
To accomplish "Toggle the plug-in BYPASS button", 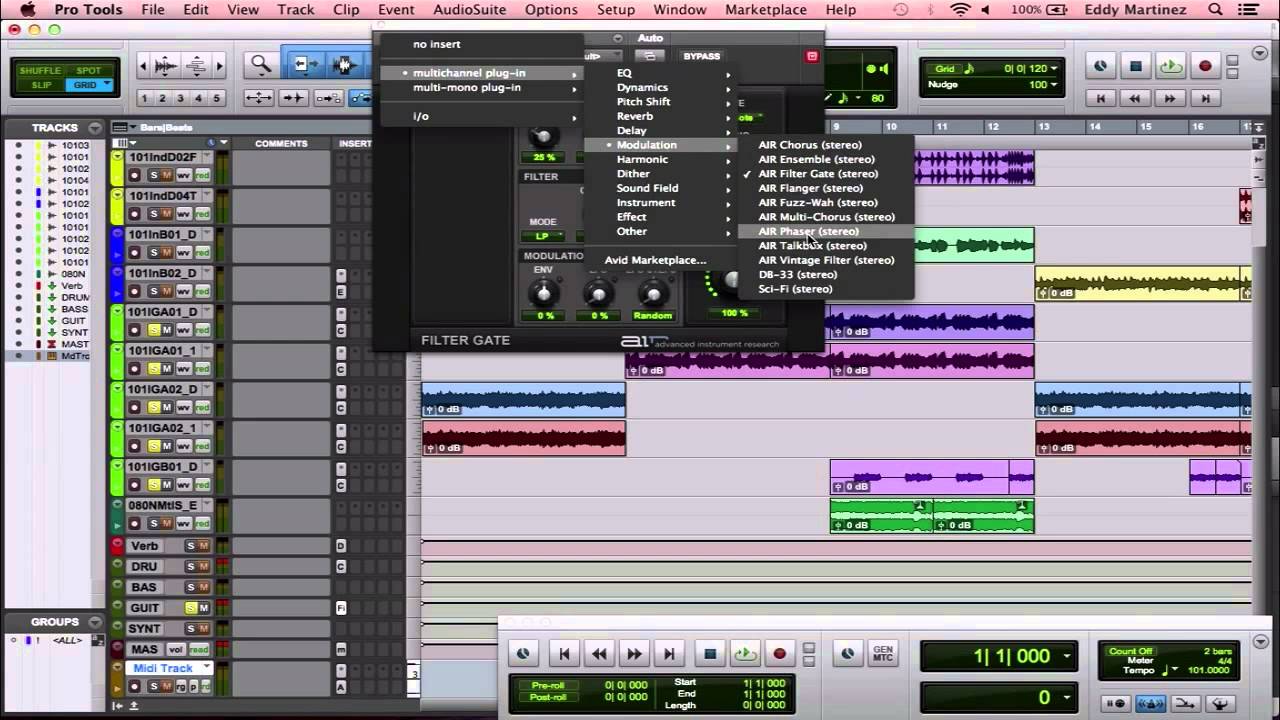I will click(701, 56).
